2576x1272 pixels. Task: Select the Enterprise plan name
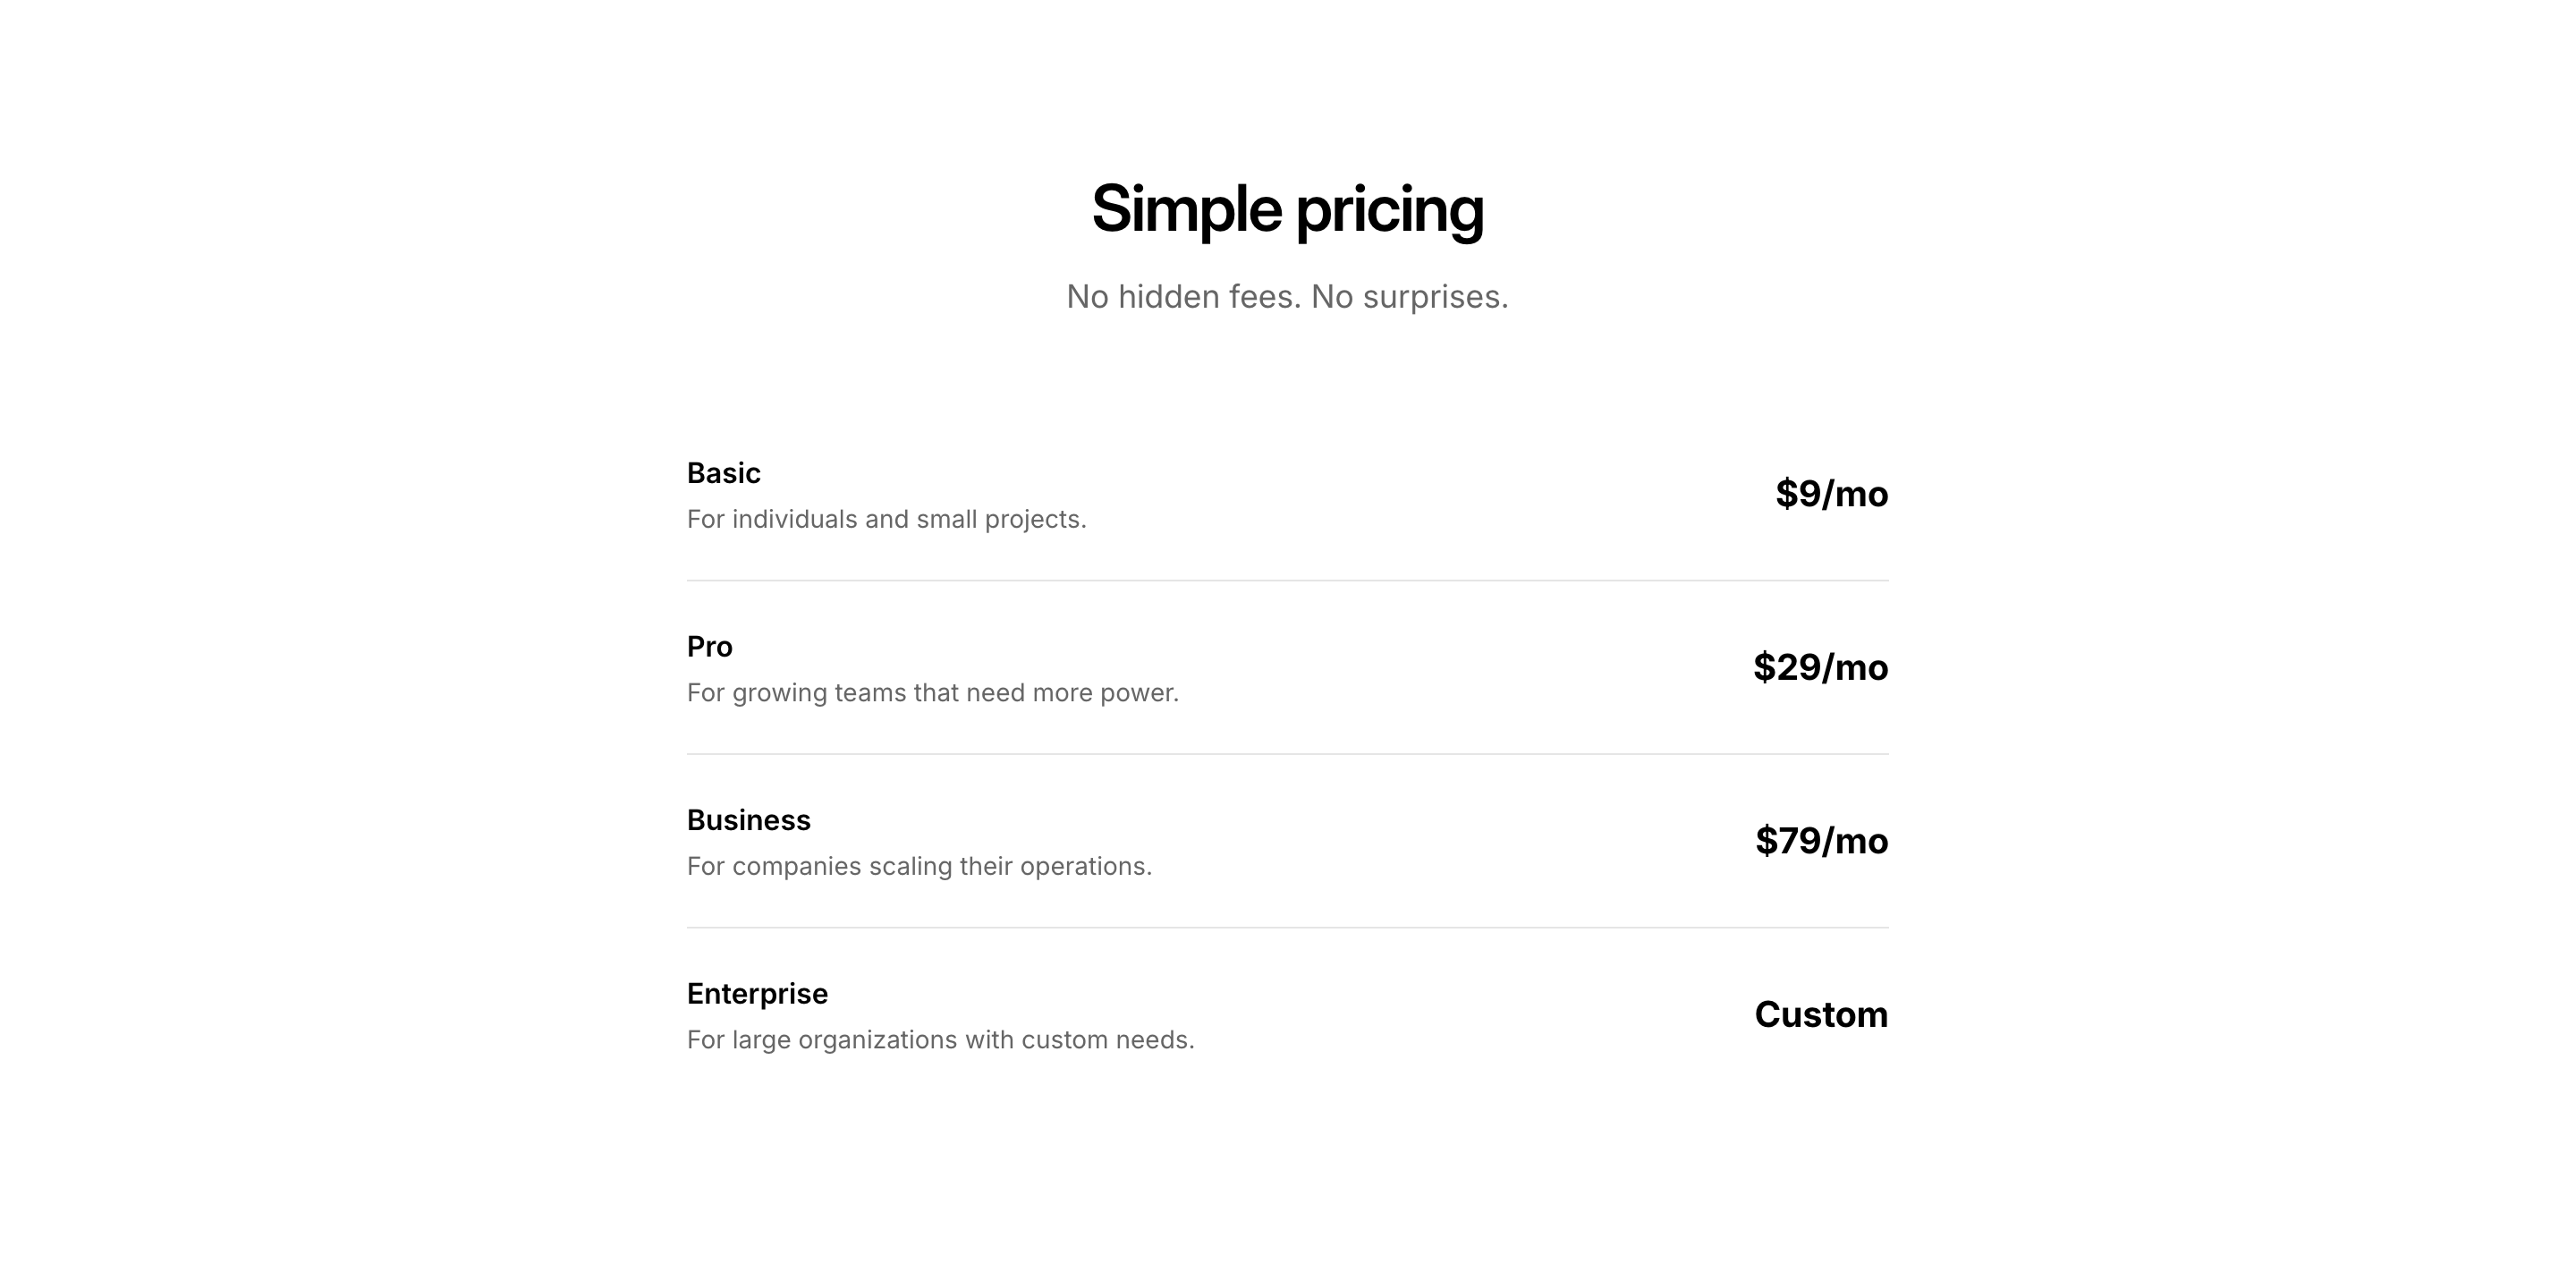(757, 994)
